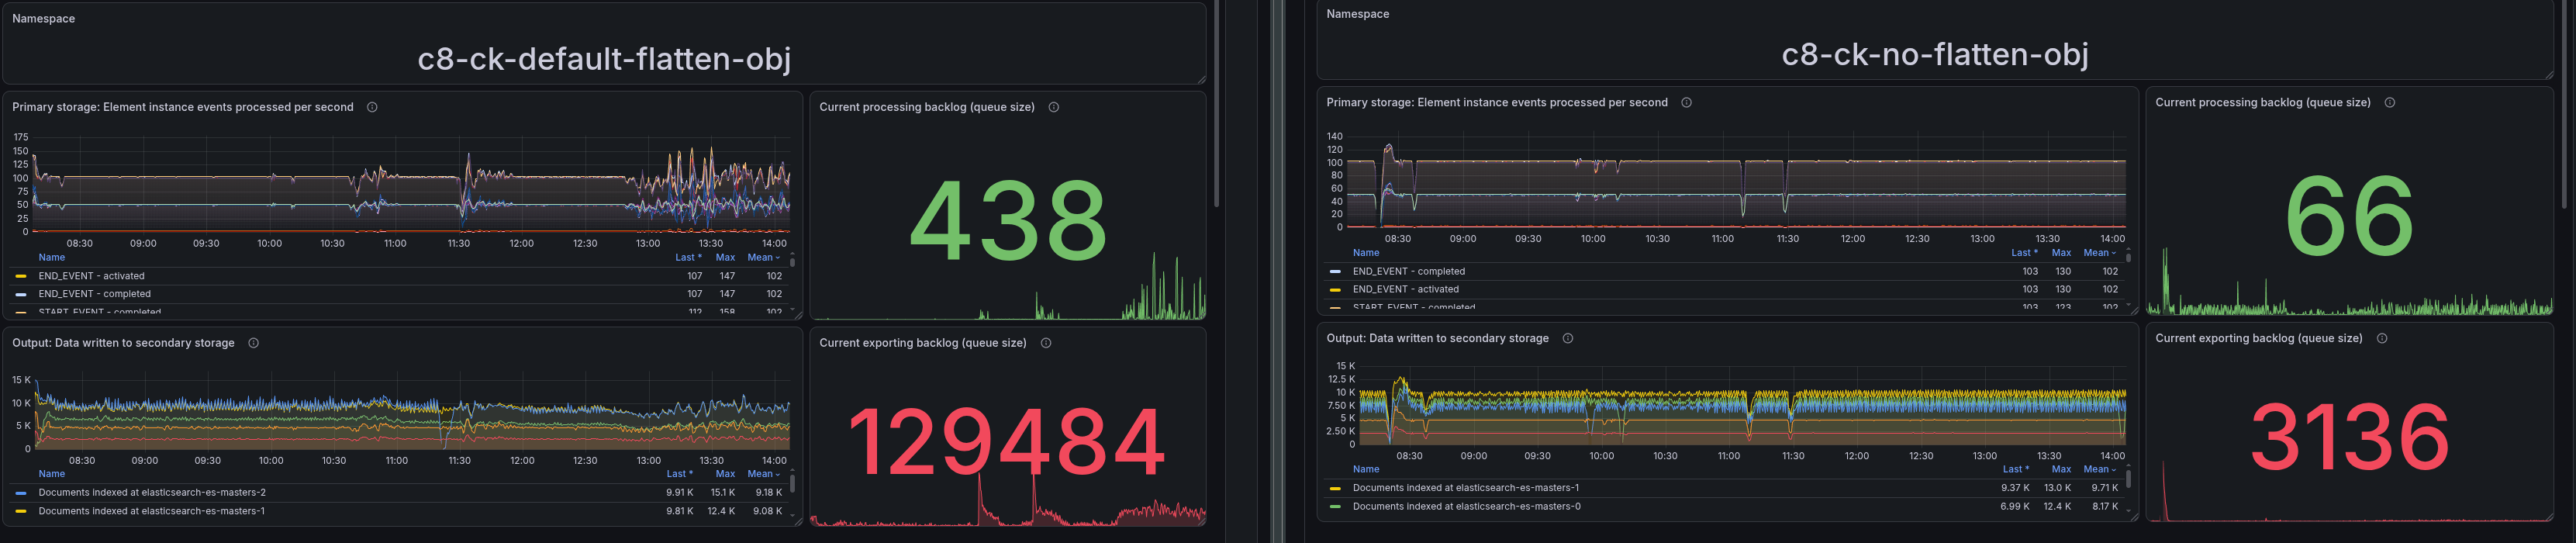
Task: Open info icon beside Output secondary storage, right dashboard
Action: pyautogui.click(x=1567, y=338)
